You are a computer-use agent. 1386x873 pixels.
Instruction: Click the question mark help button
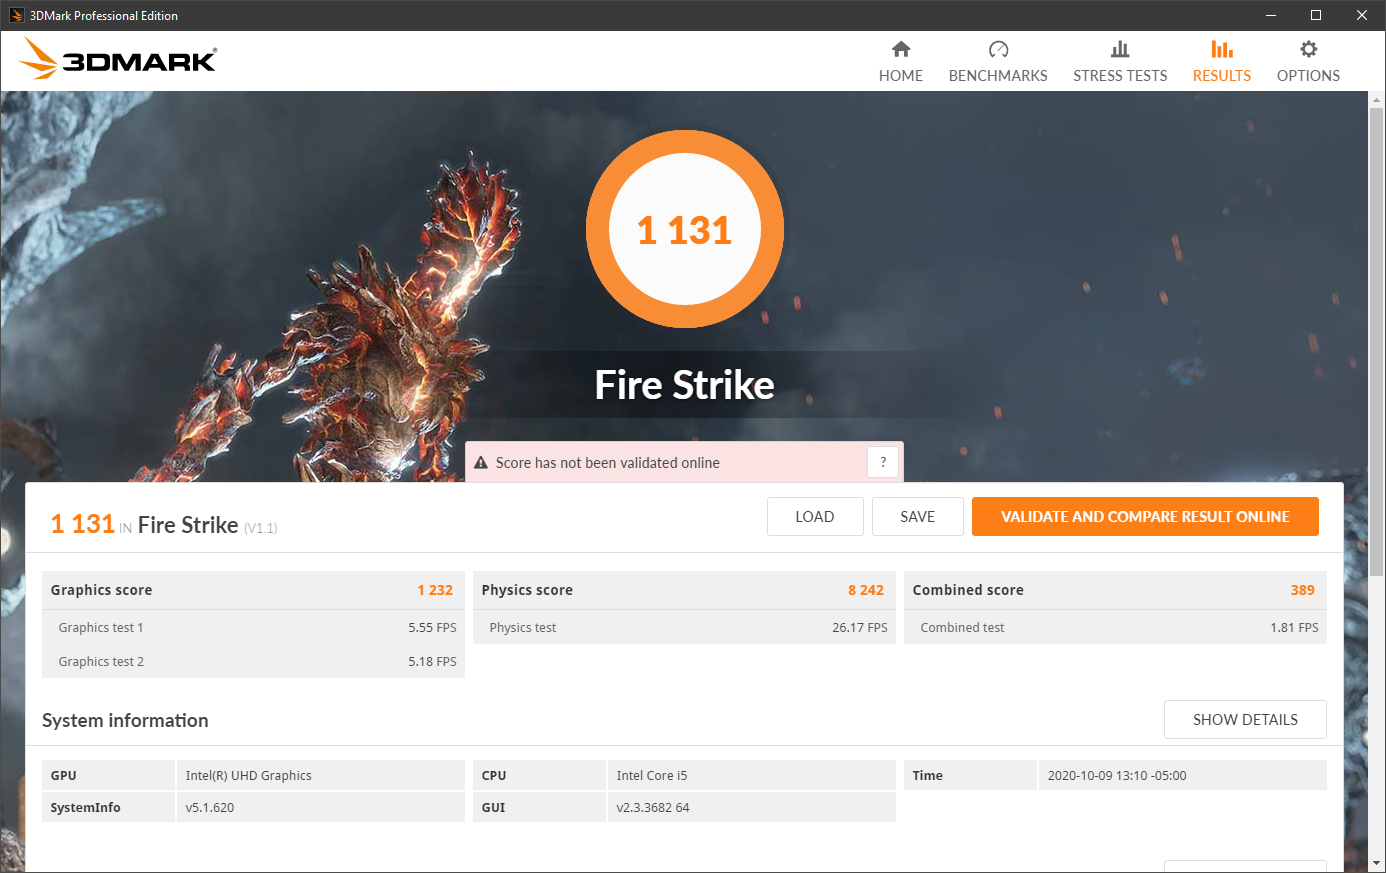coord(883,462)
